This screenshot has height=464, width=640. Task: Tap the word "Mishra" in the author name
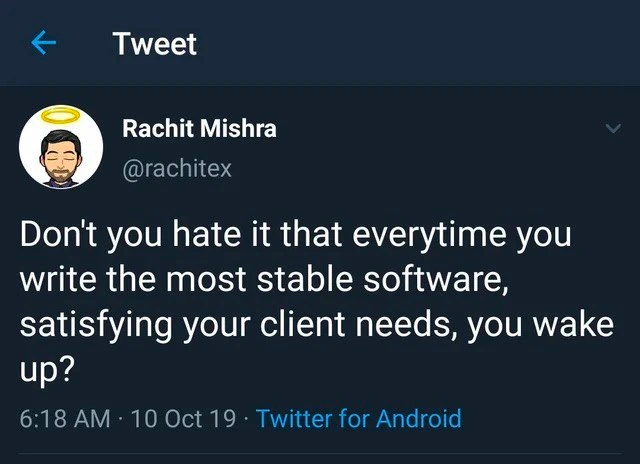(238, 129)
